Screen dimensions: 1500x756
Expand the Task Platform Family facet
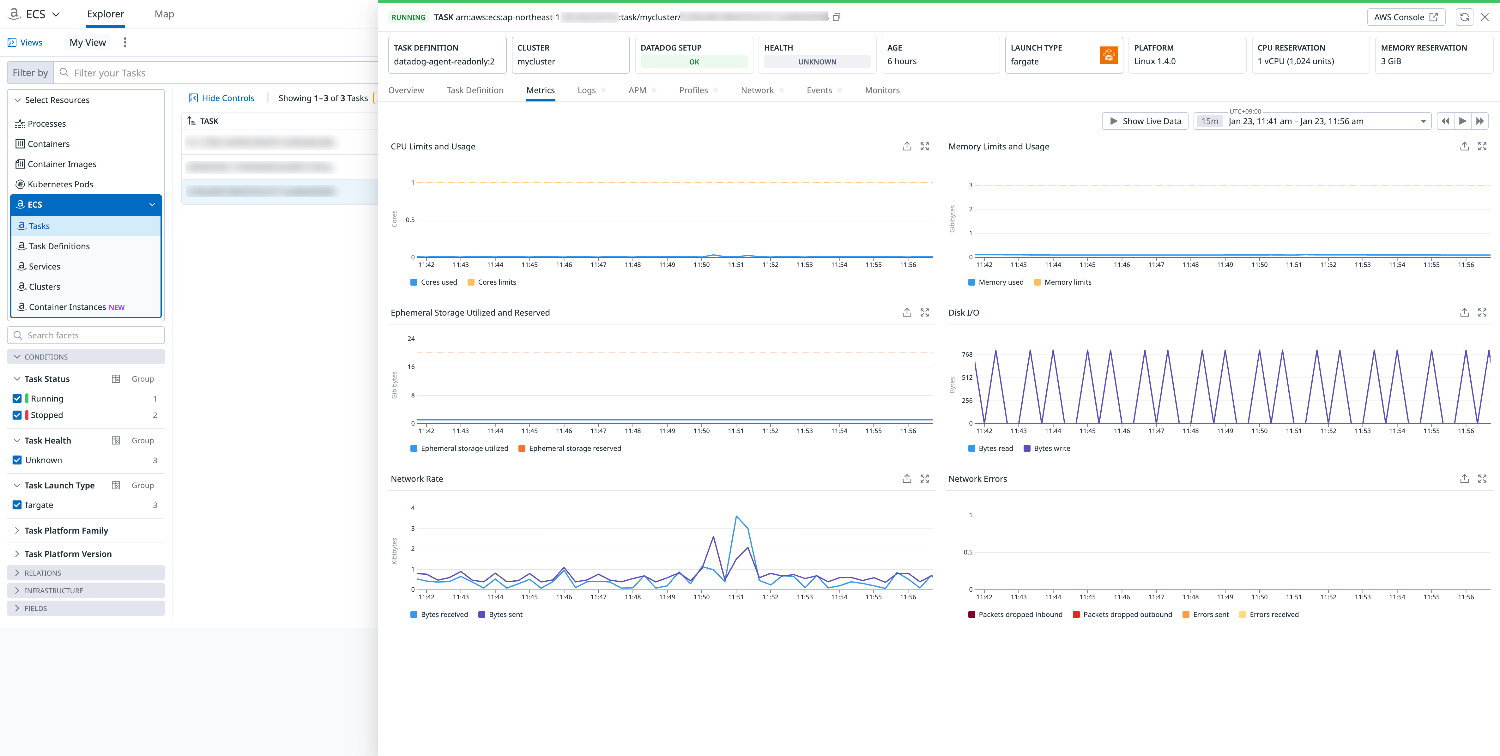tap(17, 530)
